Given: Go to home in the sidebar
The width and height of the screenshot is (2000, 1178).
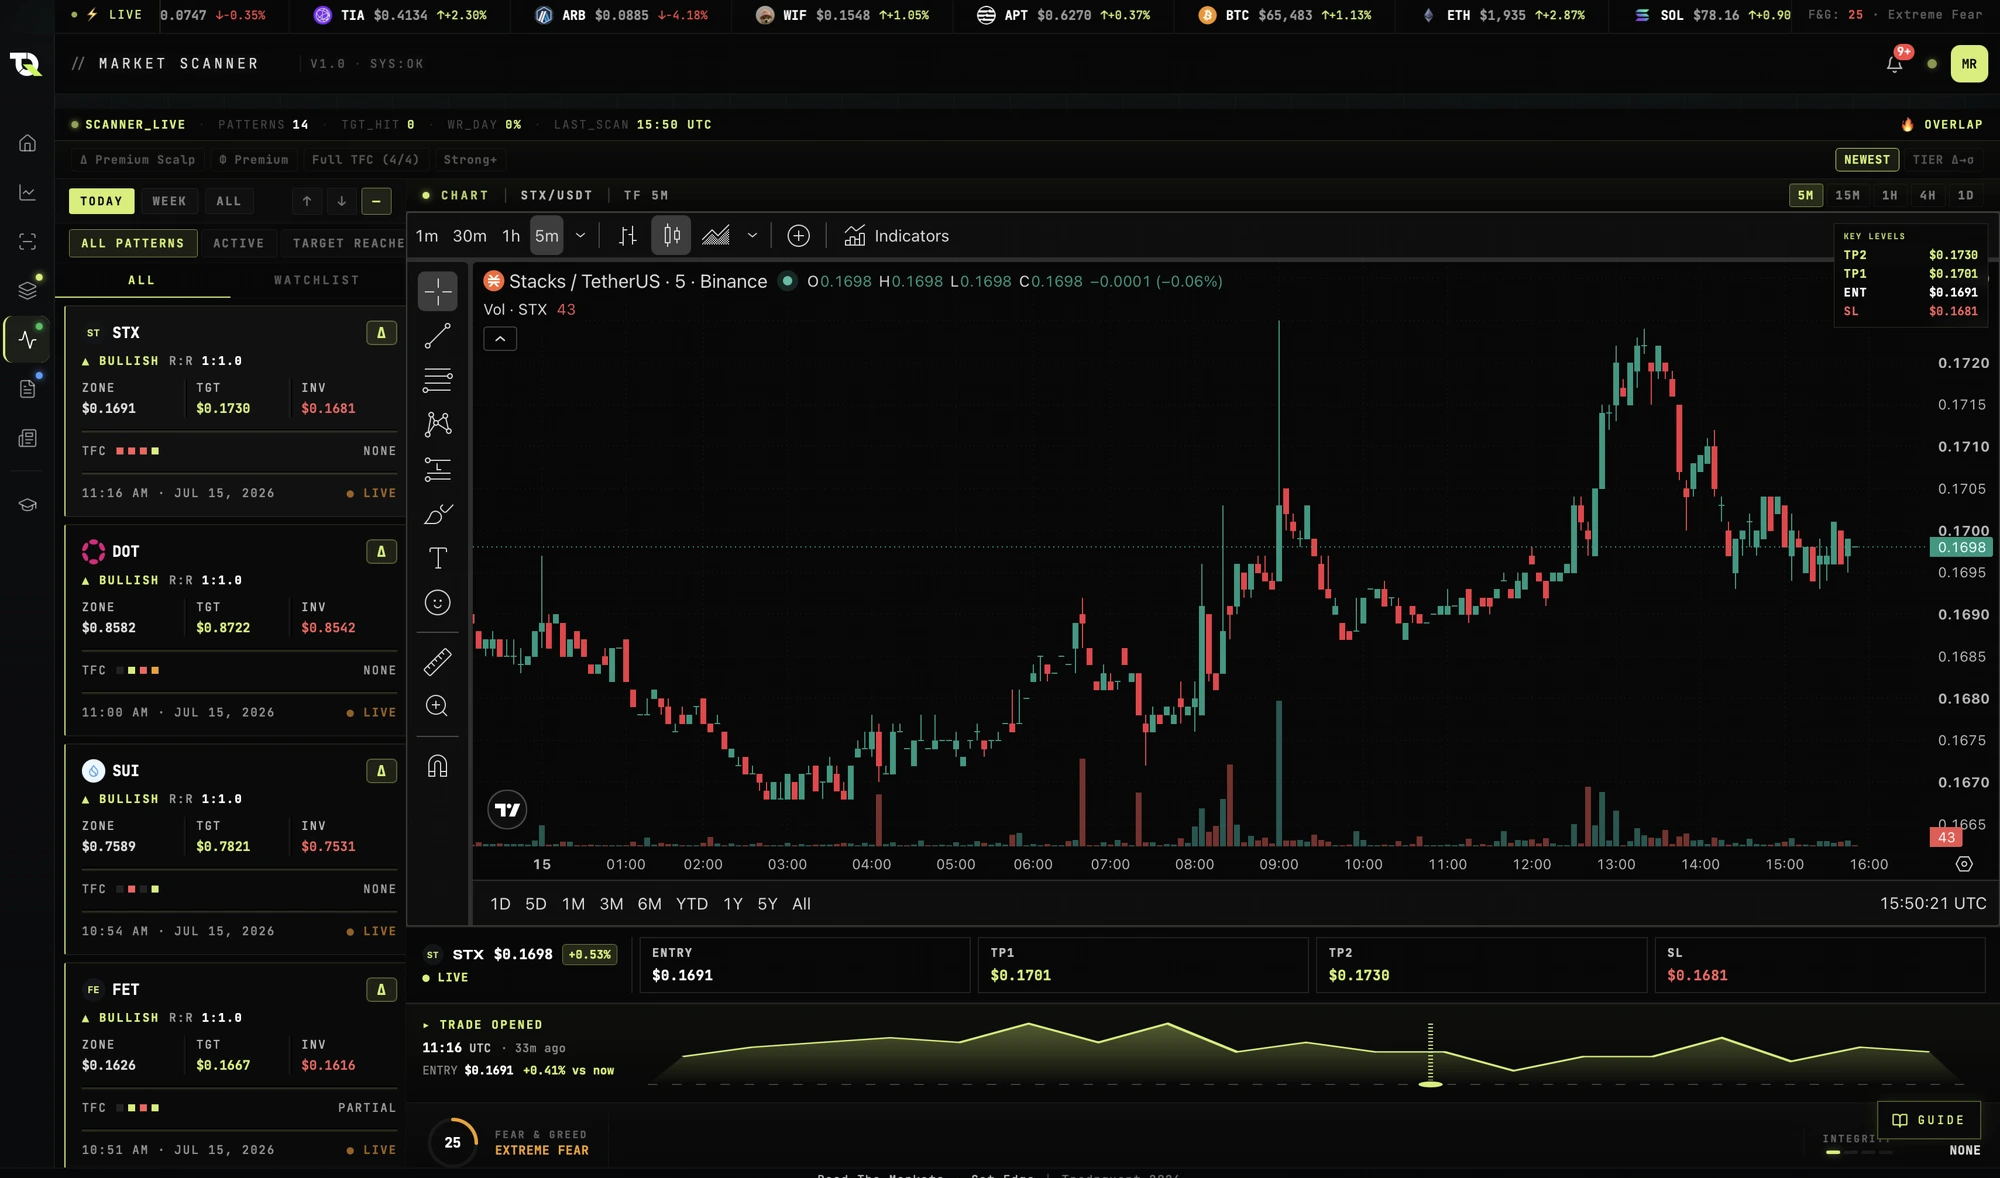Looking at the screenshot, I should tap(28, 143).
